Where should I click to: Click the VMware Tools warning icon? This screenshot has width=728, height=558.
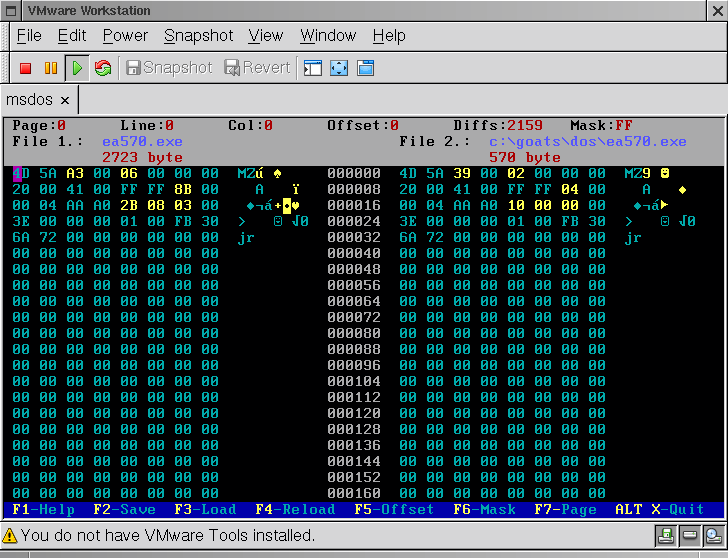point(9,536)
